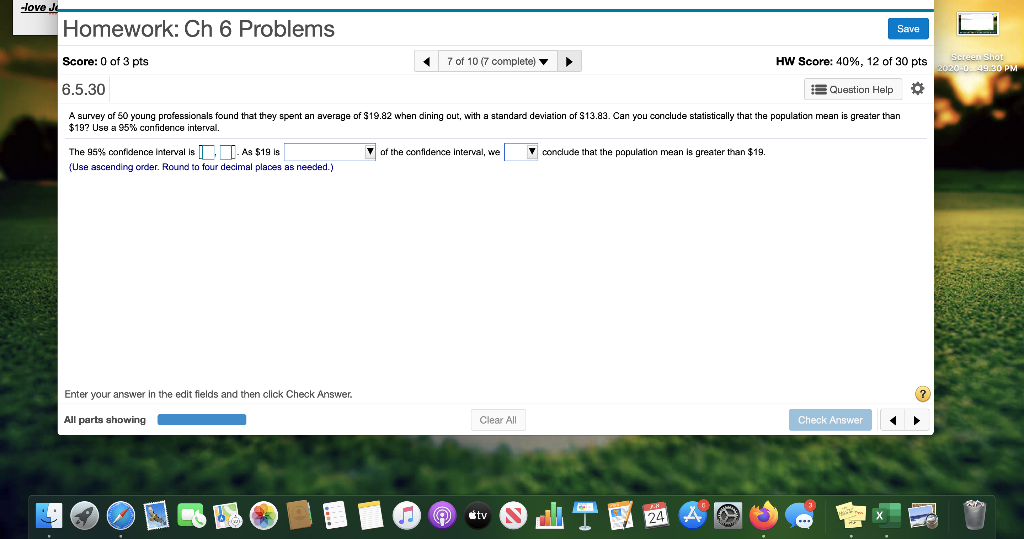Click bottom next arrow beside Check Answer

click(x=916, y=420)
